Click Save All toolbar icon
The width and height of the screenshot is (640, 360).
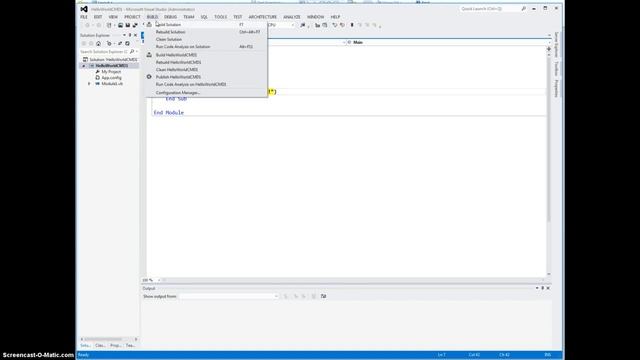pyautogui.click(x=135, y=25)
